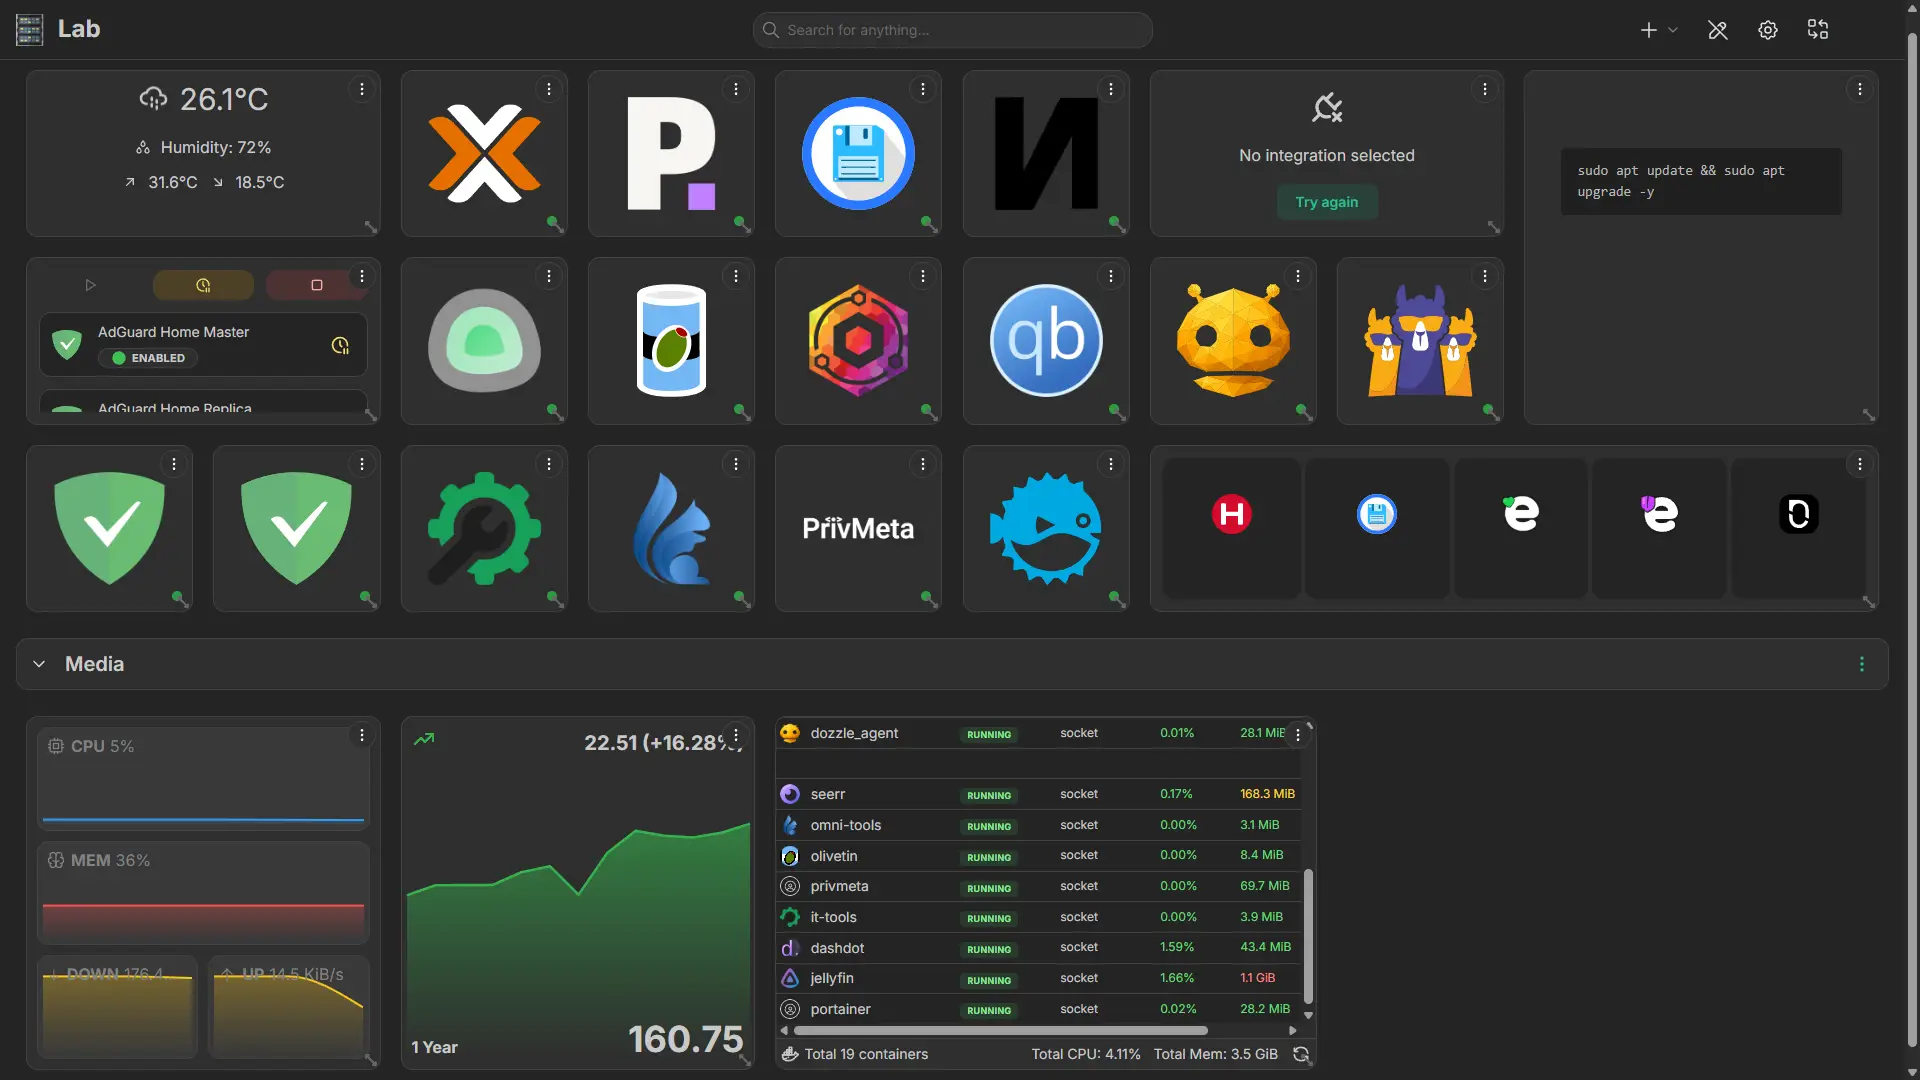
Task: Open Media section three-dot menu
Action: [x=1862, y=664]
